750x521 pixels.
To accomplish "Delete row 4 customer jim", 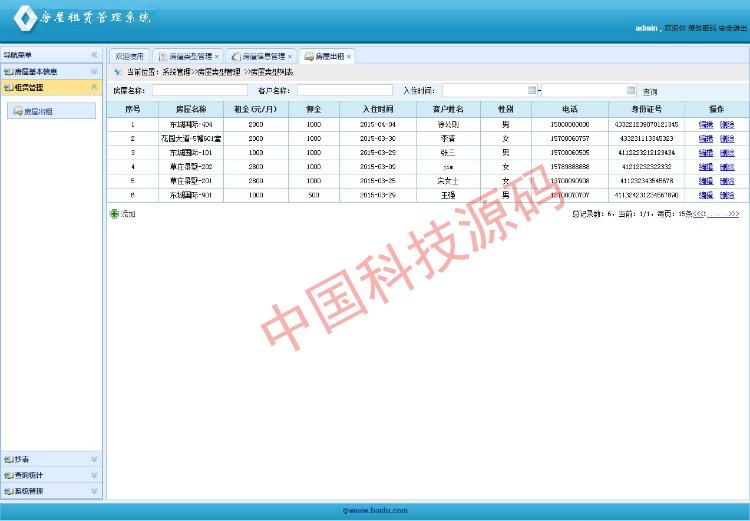I will pos(727,167).
